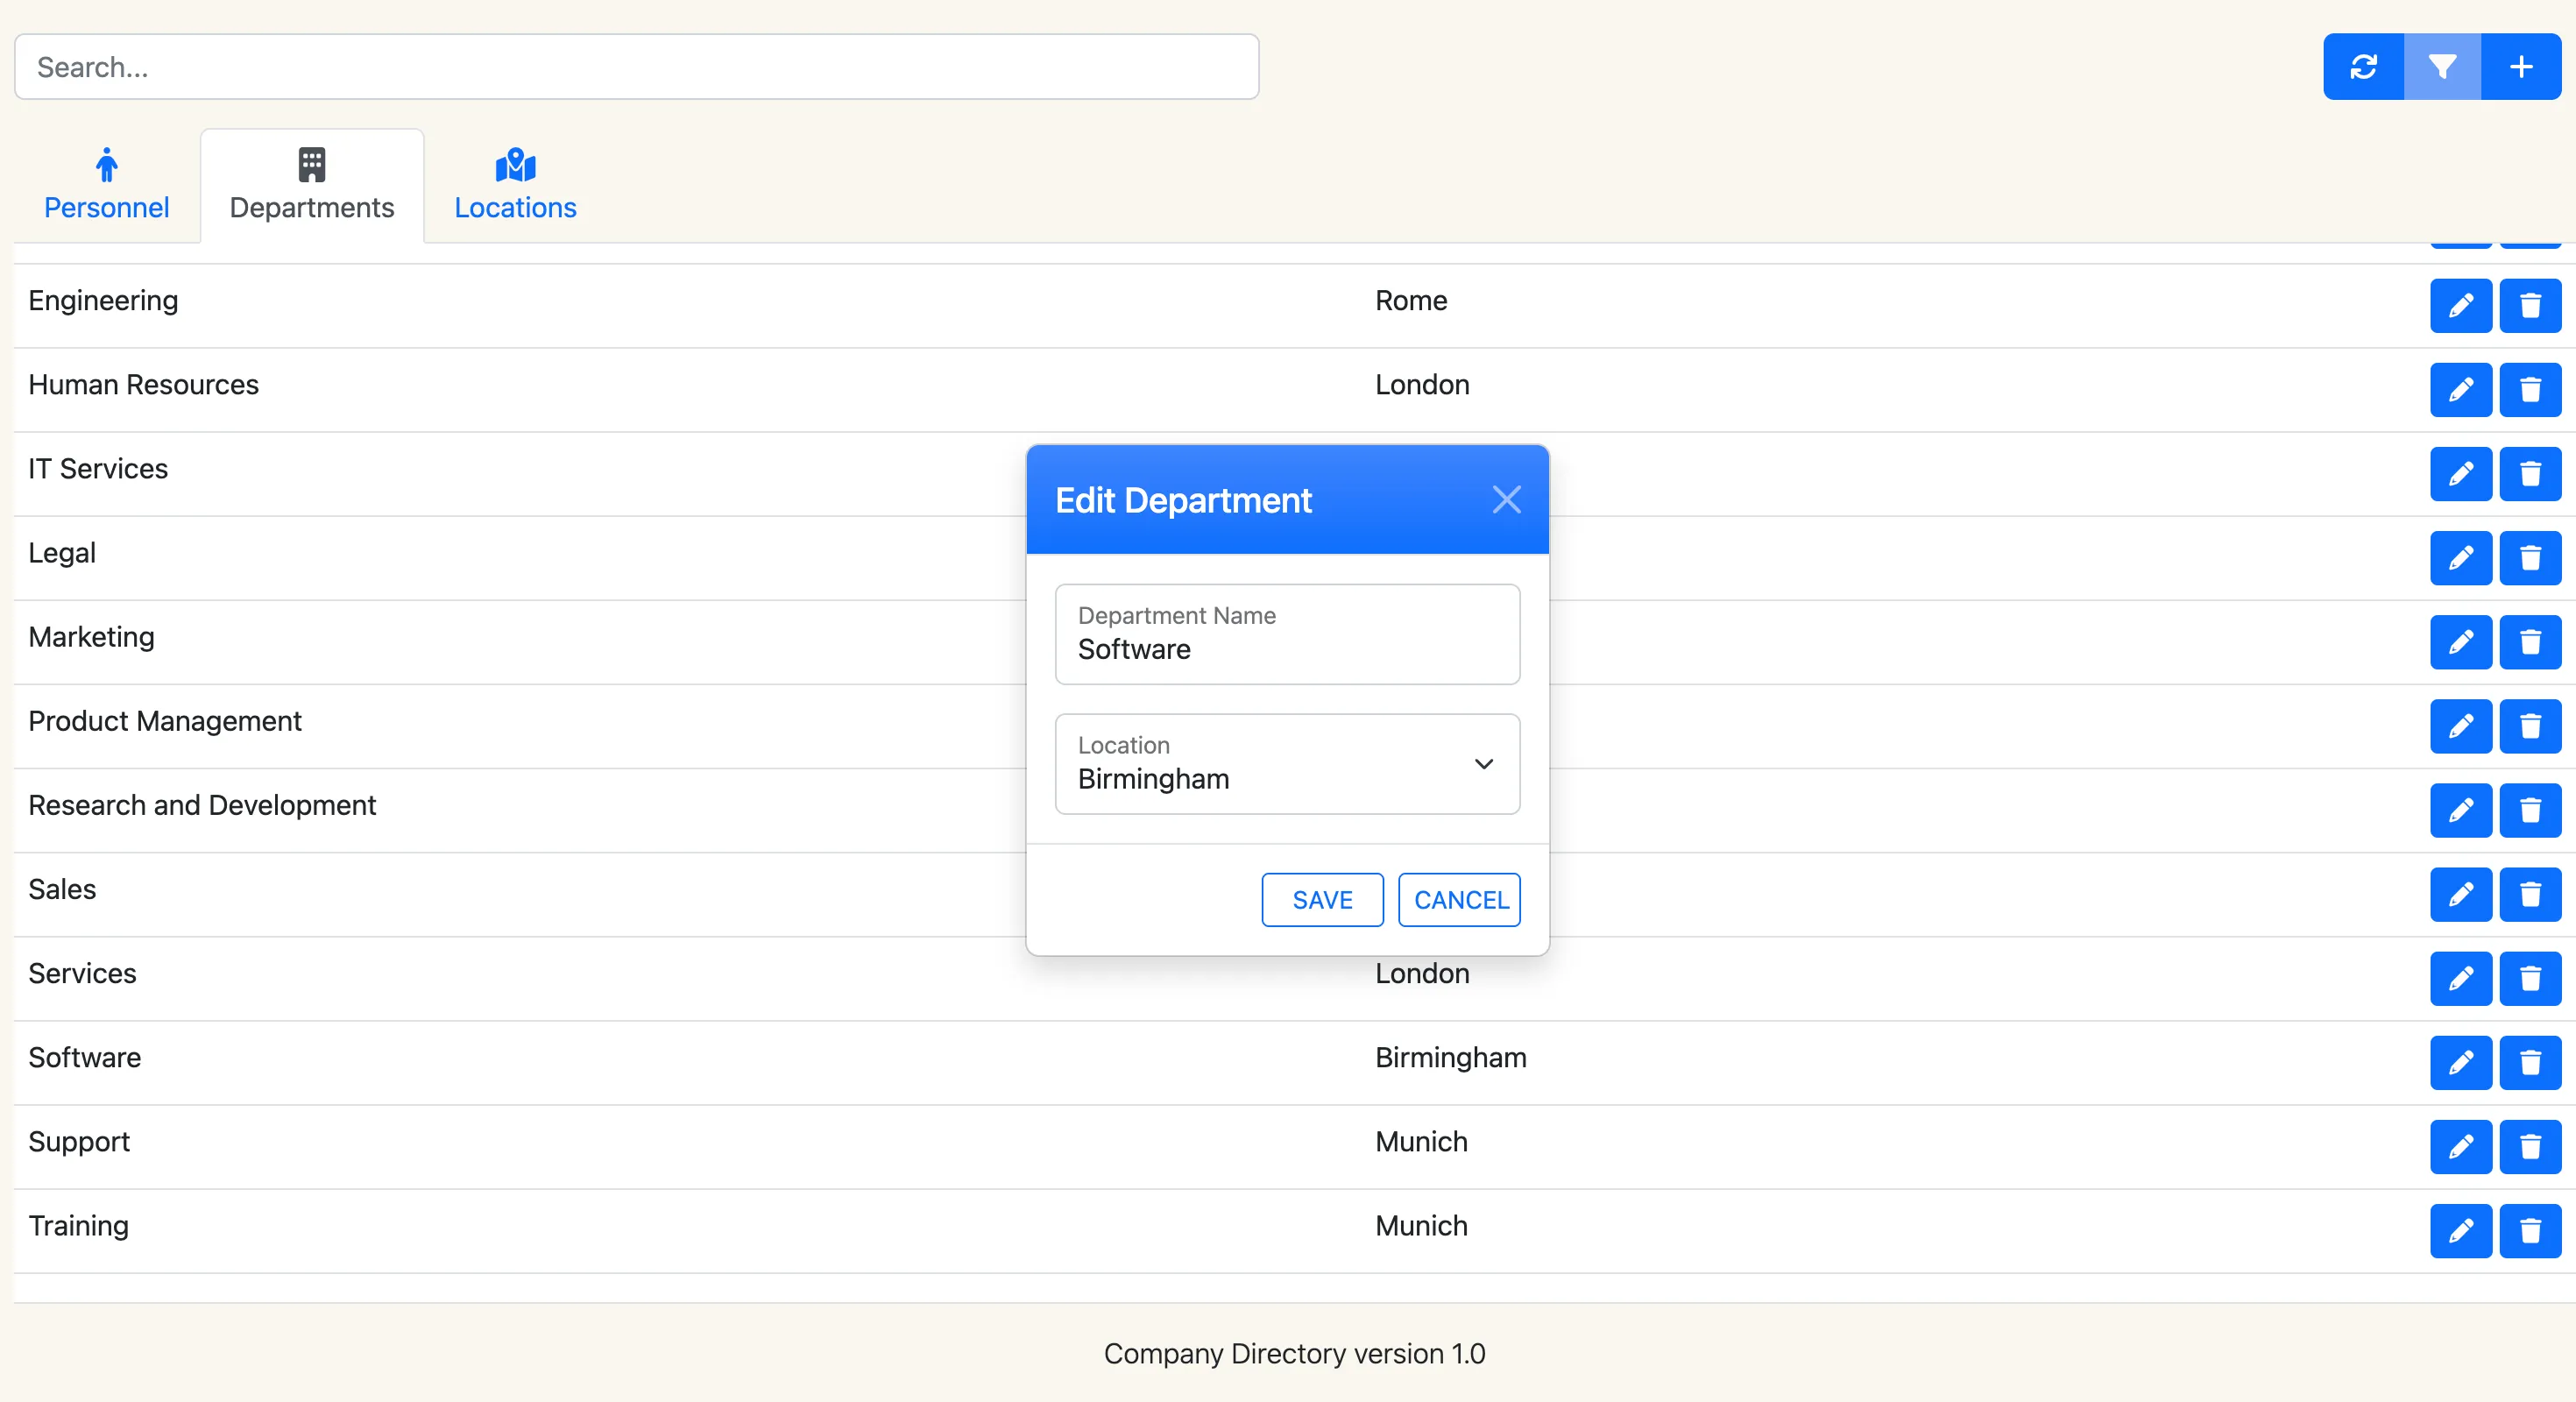
Task: Click the Marketing department name
Action: tap(91, 637)
